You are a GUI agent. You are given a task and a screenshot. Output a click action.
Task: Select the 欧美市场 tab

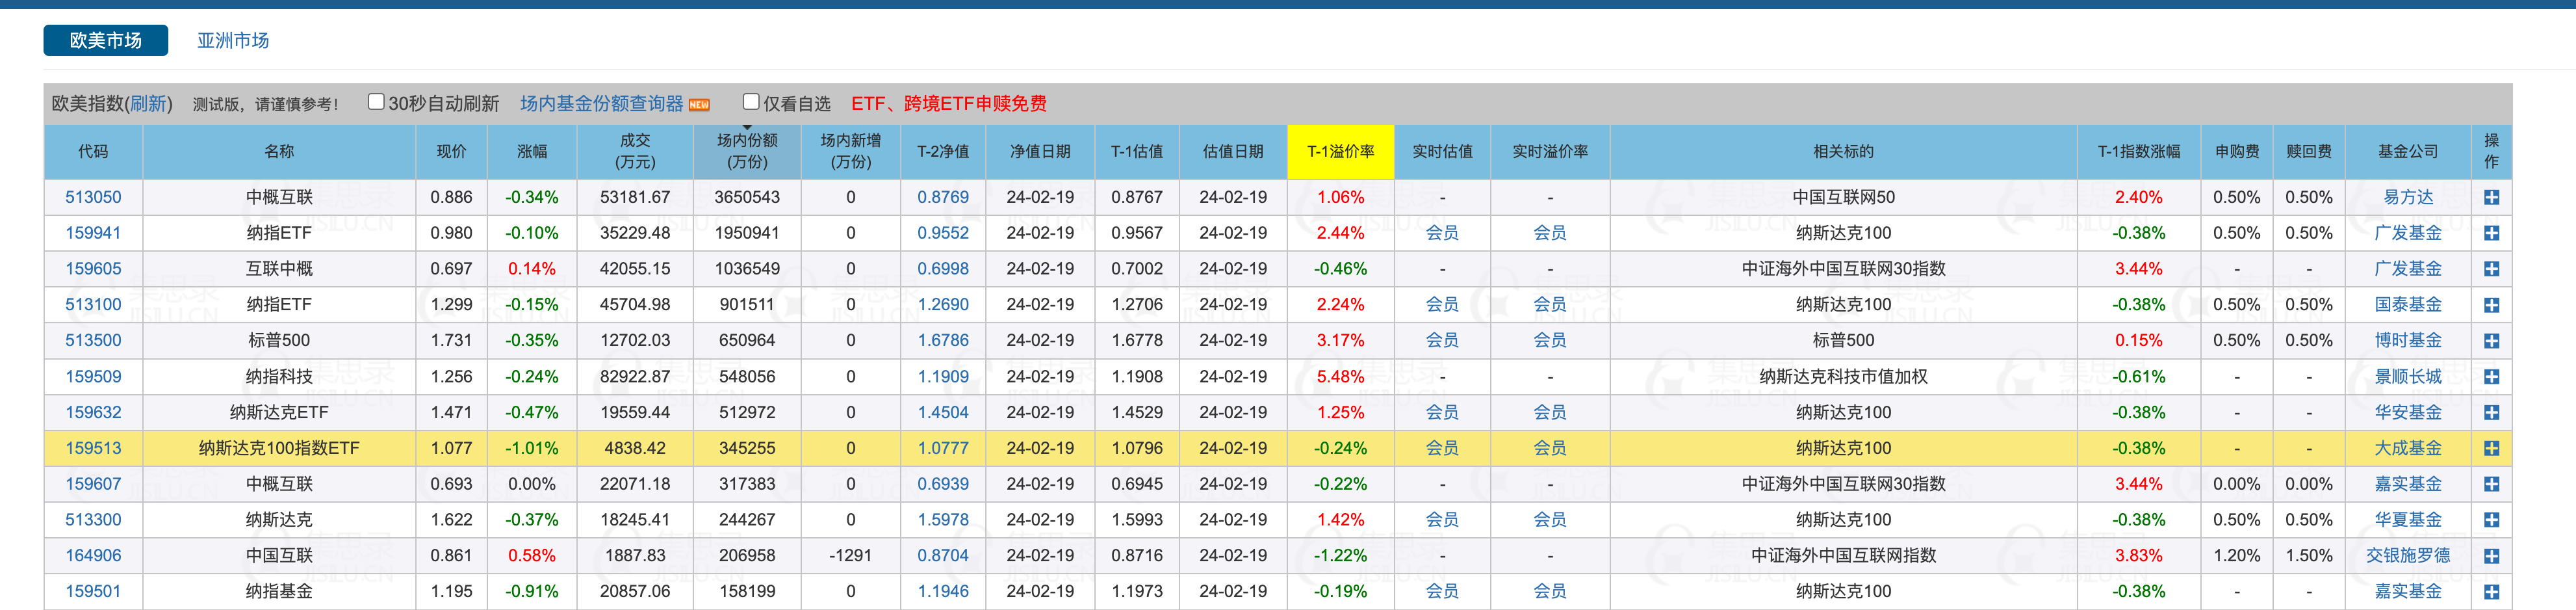(x=105, y=40)
